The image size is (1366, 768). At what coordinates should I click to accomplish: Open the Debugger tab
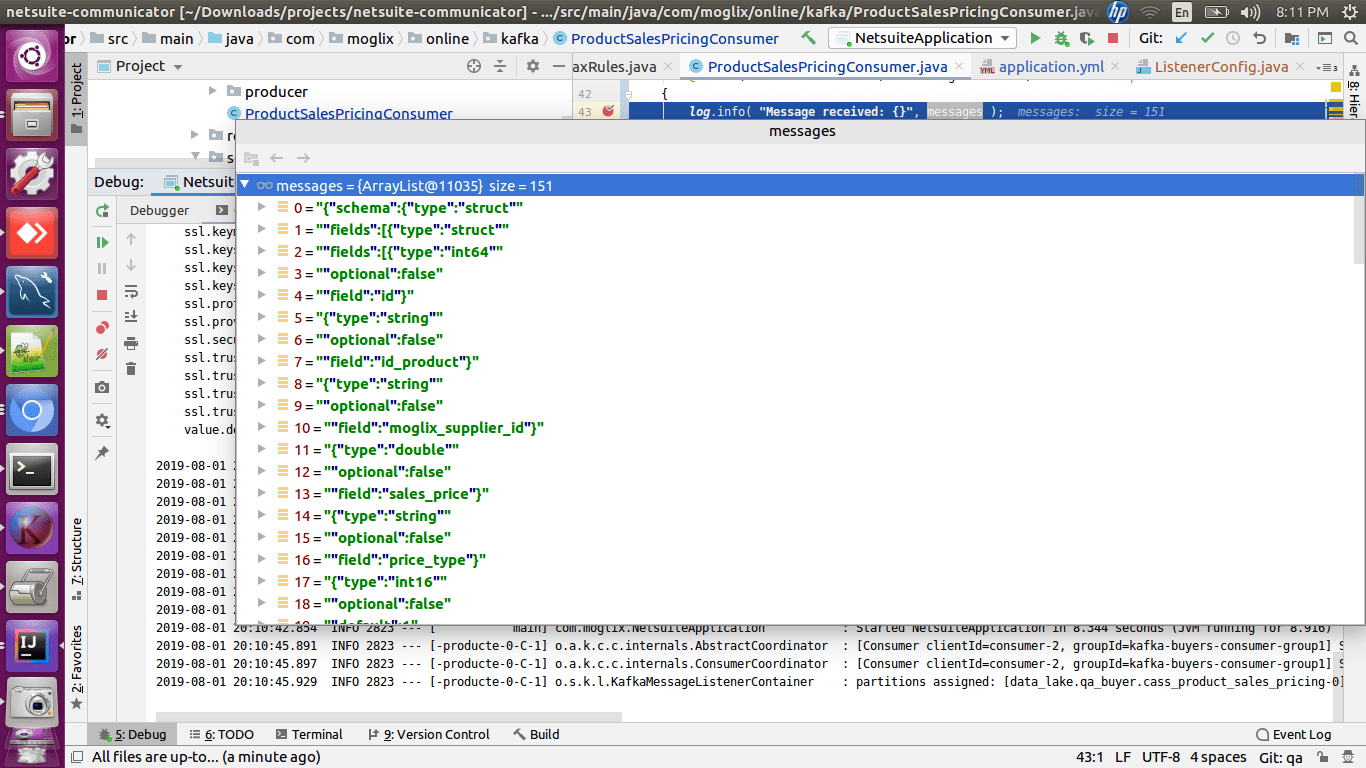click(159, 210)
